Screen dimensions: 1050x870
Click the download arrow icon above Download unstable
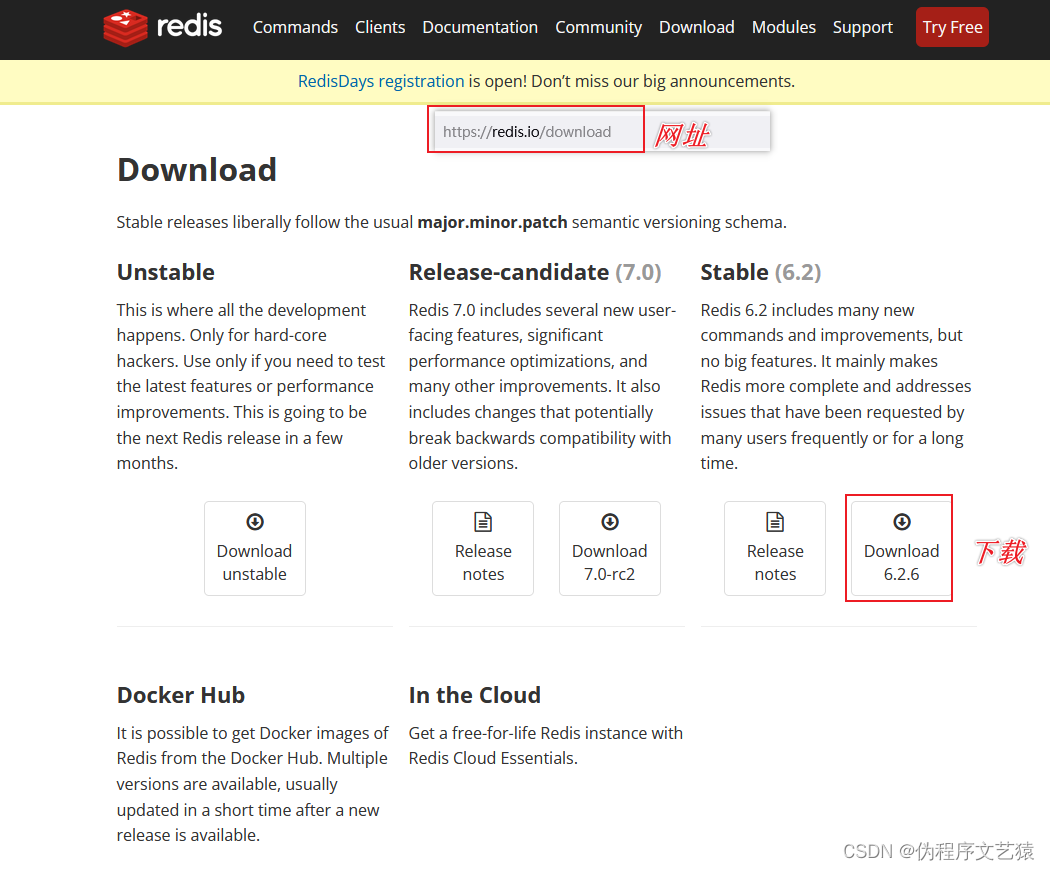[x=255, y=522]
